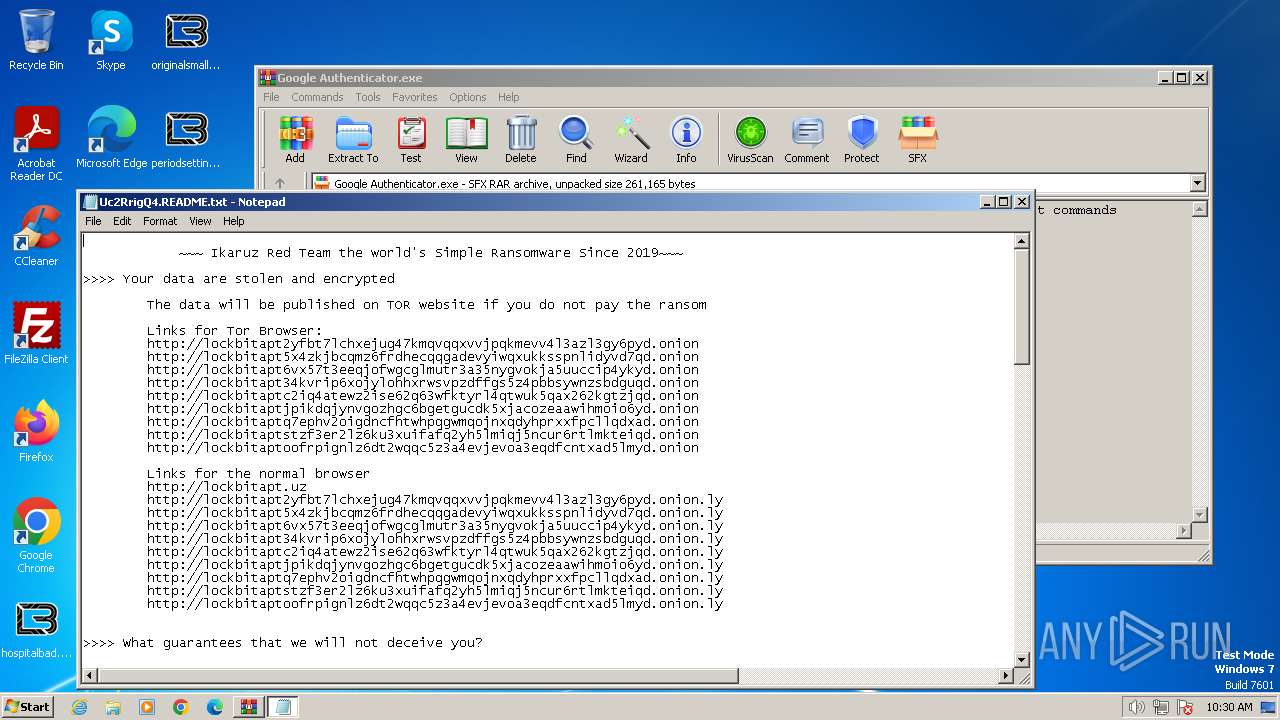Click Notepad vertical scrollbar up arrow
This screenshot has width=1280, height=720.
point(1022,241)
